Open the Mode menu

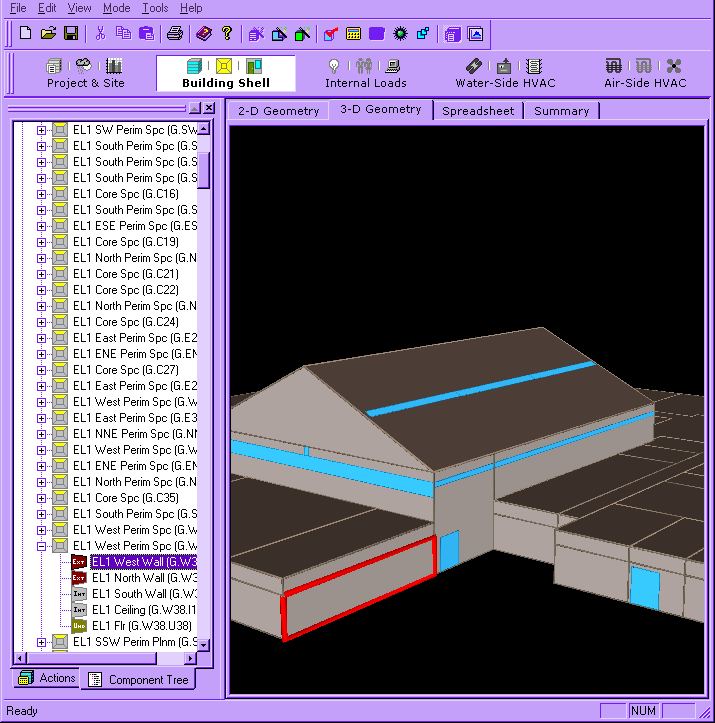click(x=116, y=8)
